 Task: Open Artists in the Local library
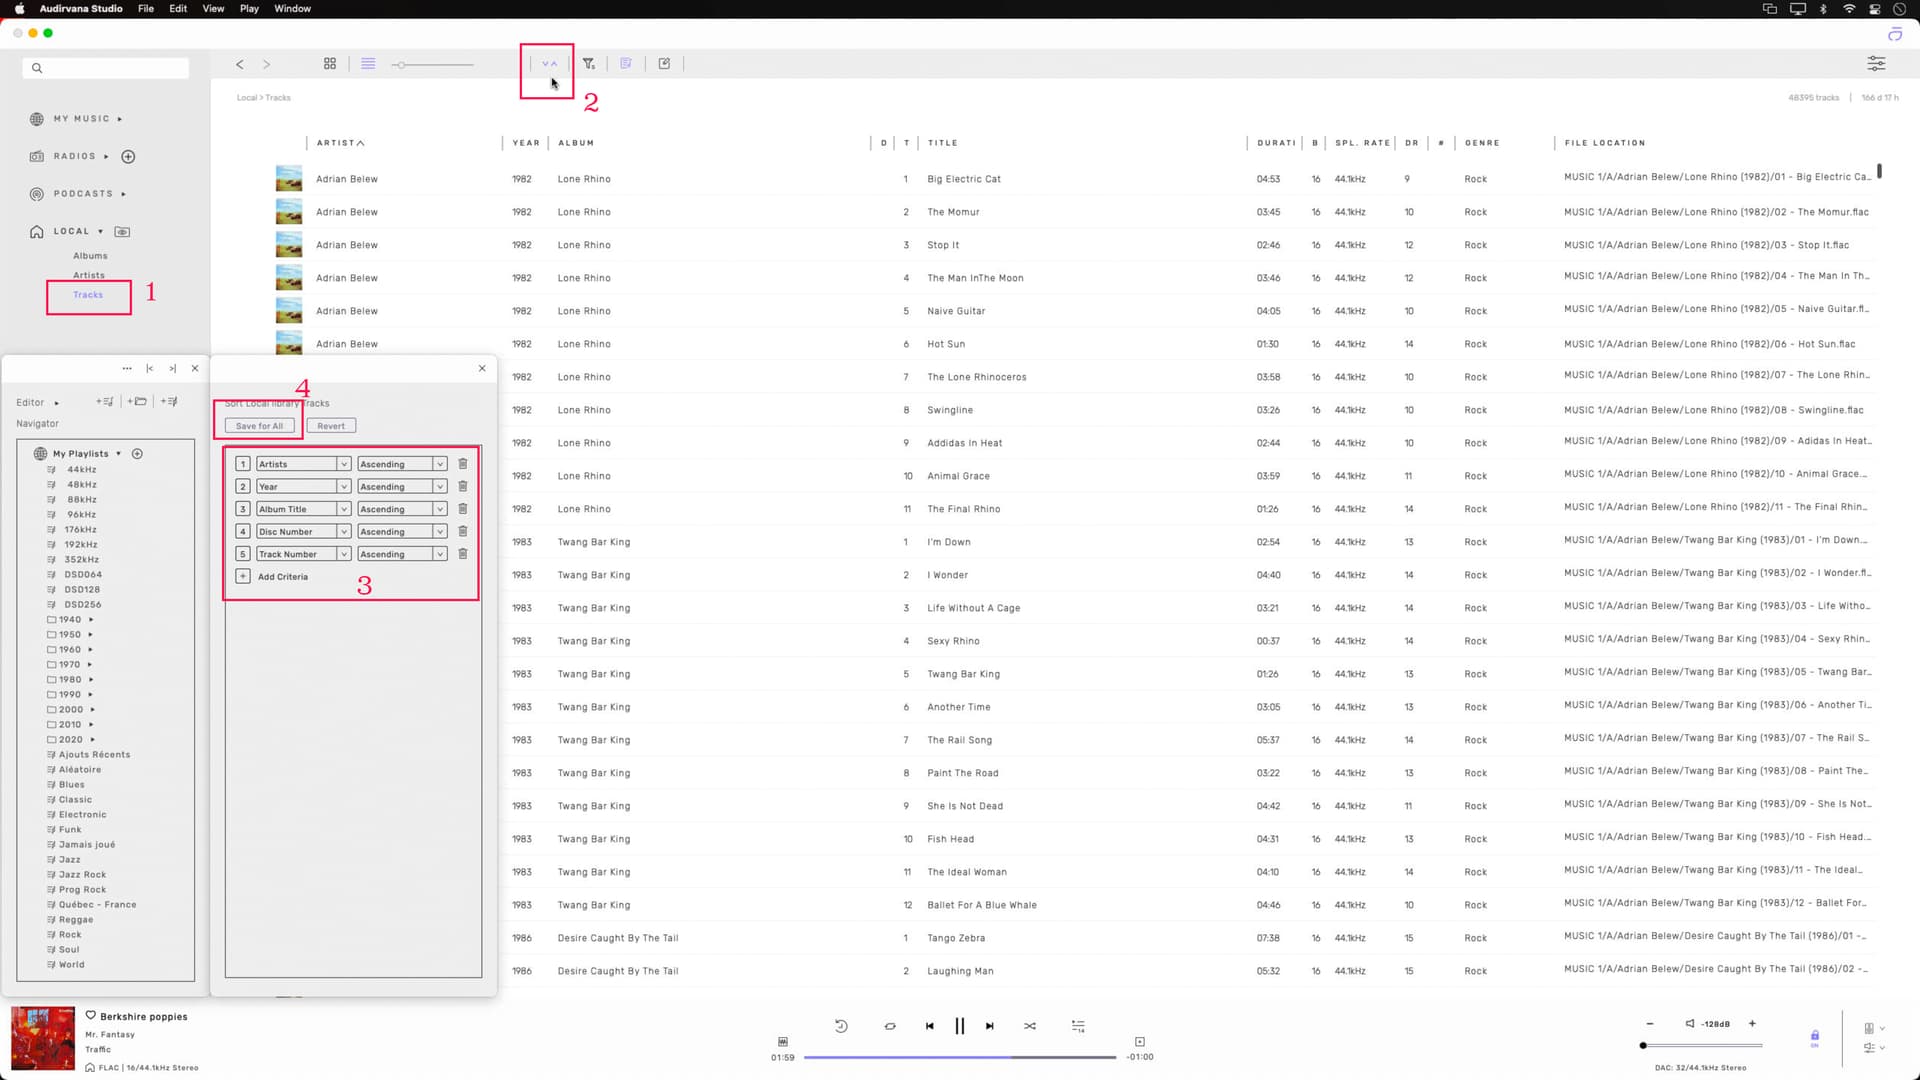pos(89,275)
